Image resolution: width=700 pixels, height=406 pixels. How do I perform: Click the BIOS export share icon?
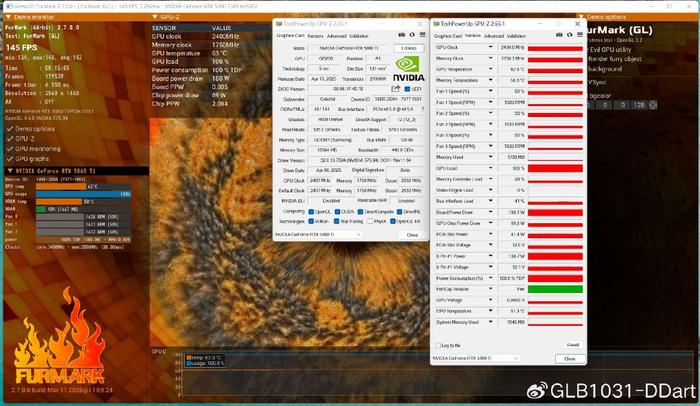tap(395, 89)
